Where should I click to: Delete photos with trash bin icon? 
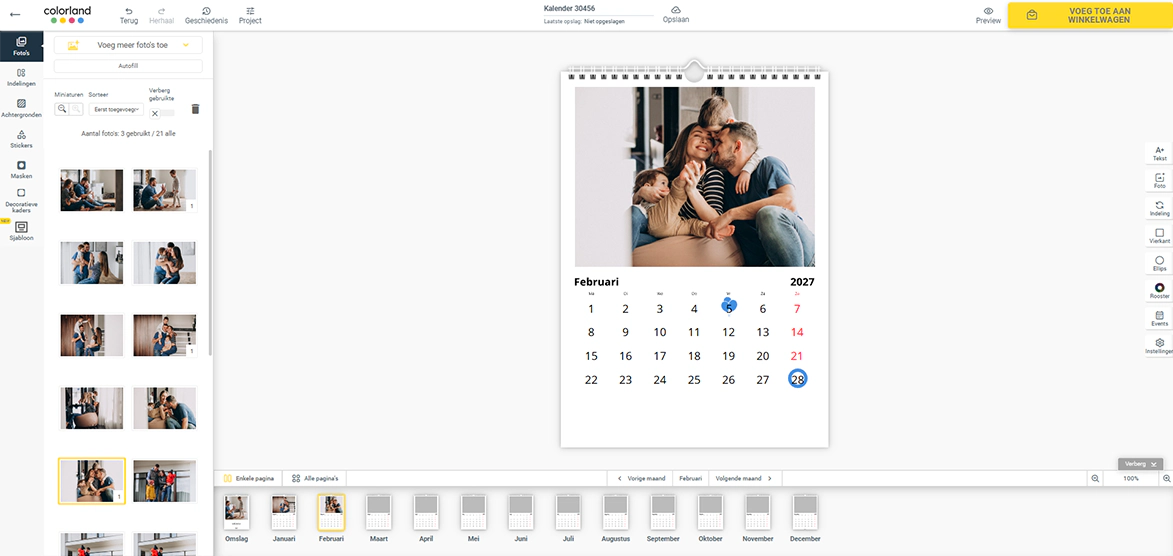click(x=195, y=109)
